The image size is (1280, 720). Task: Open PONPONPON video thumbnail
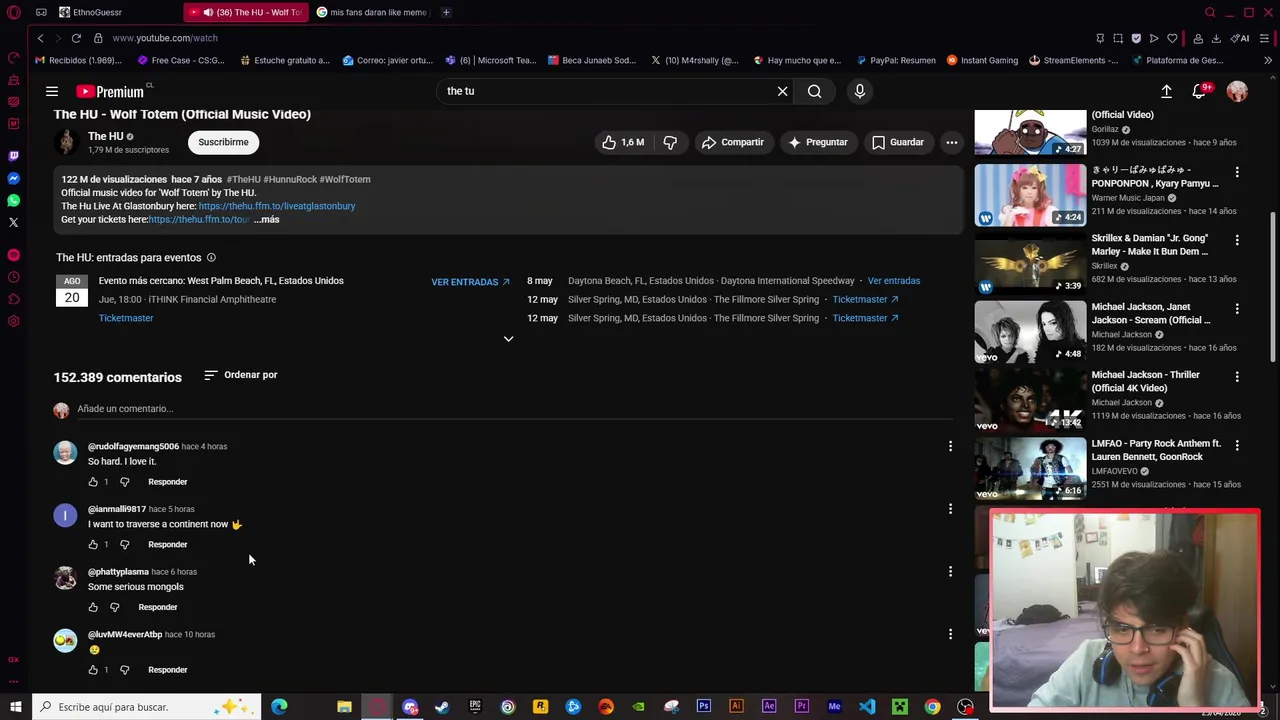pyautogui.click(x=1030, y=194)
